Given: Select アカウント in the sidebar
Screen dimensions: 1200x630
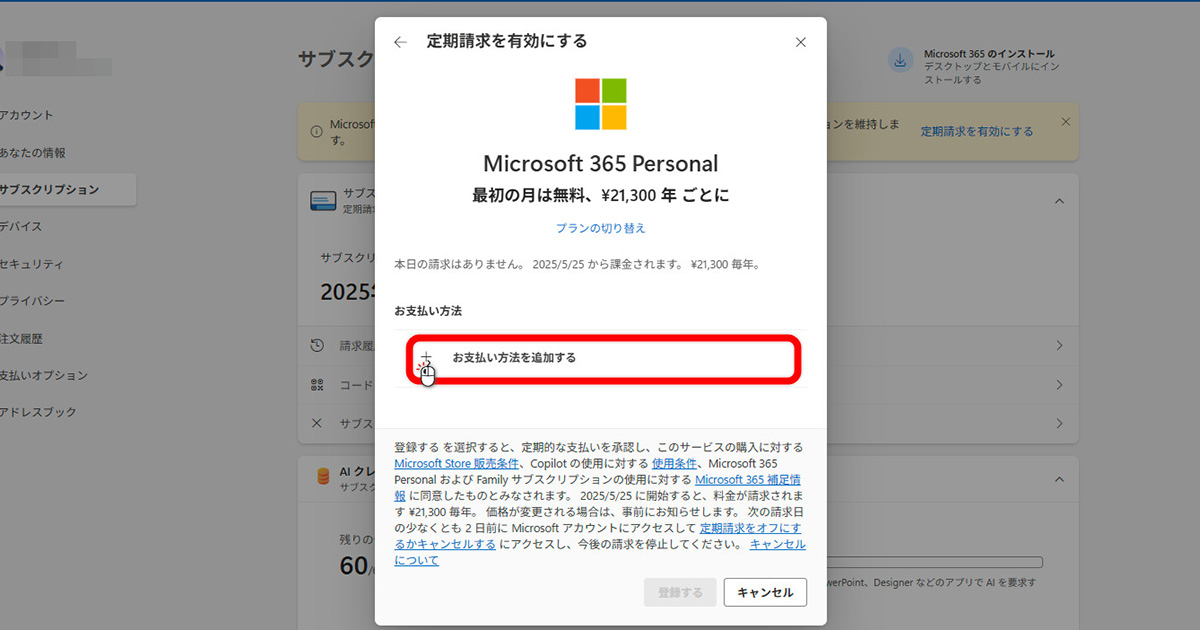Looking at the screenshot, I should tap(27, 115).
